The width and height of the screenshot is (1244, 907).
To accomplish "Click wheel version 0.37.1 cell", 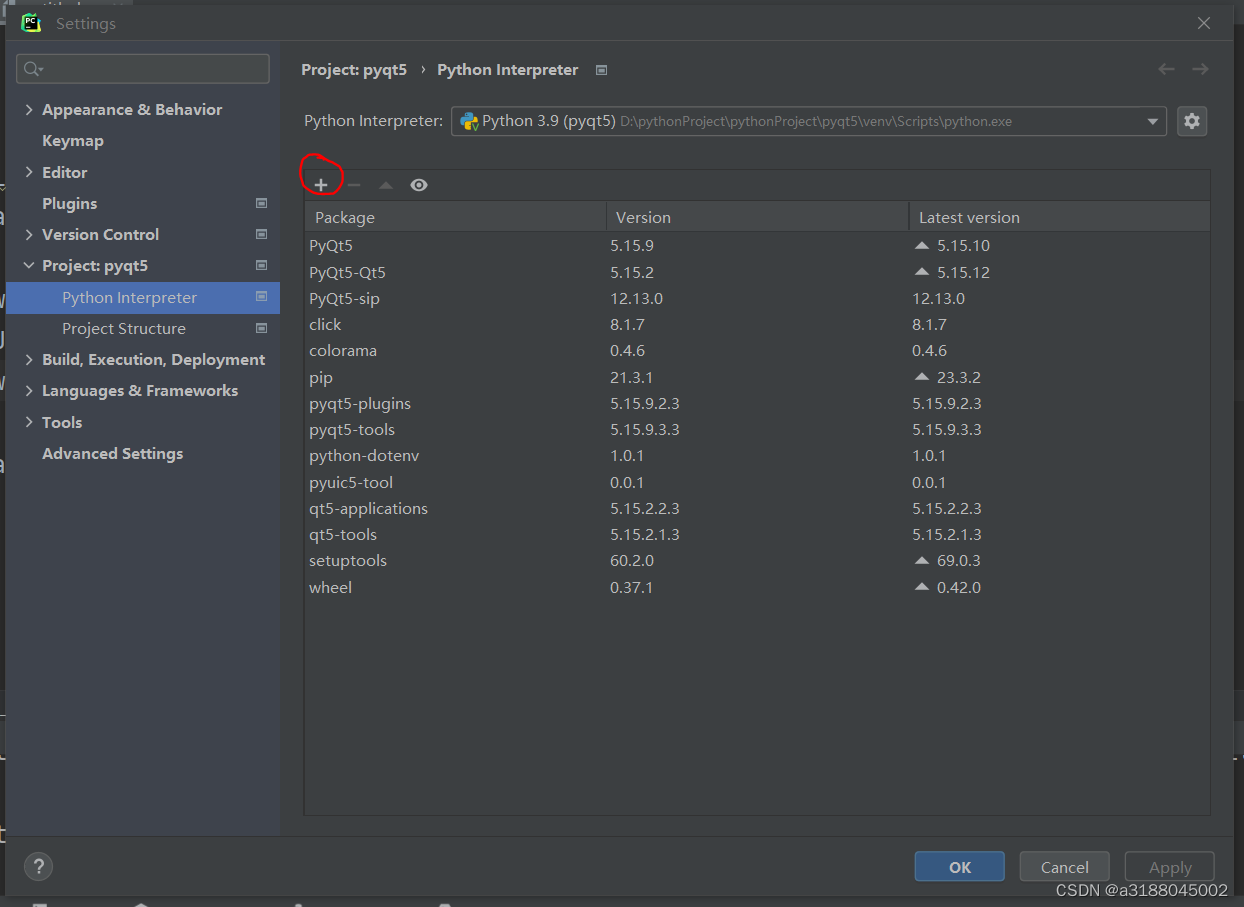I will [631, 587].
